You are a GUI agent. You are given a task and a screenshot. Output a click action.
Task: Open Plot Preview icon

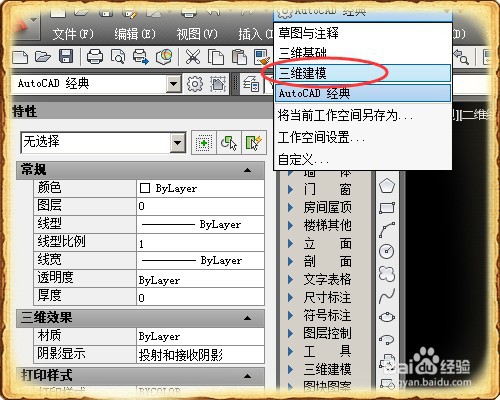(118, 57)
